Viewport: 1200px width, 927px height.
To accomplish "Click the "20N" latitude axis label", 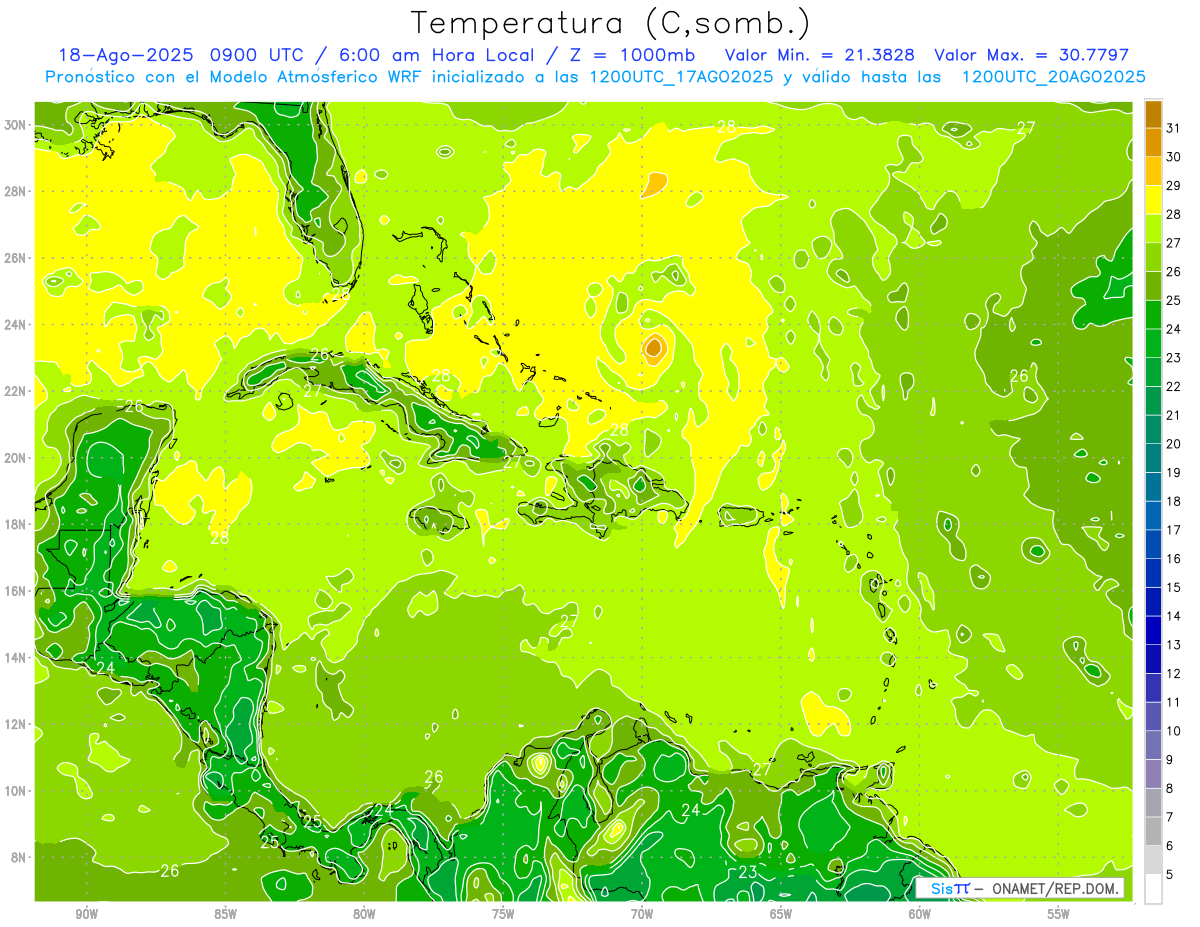I will 17,458.
